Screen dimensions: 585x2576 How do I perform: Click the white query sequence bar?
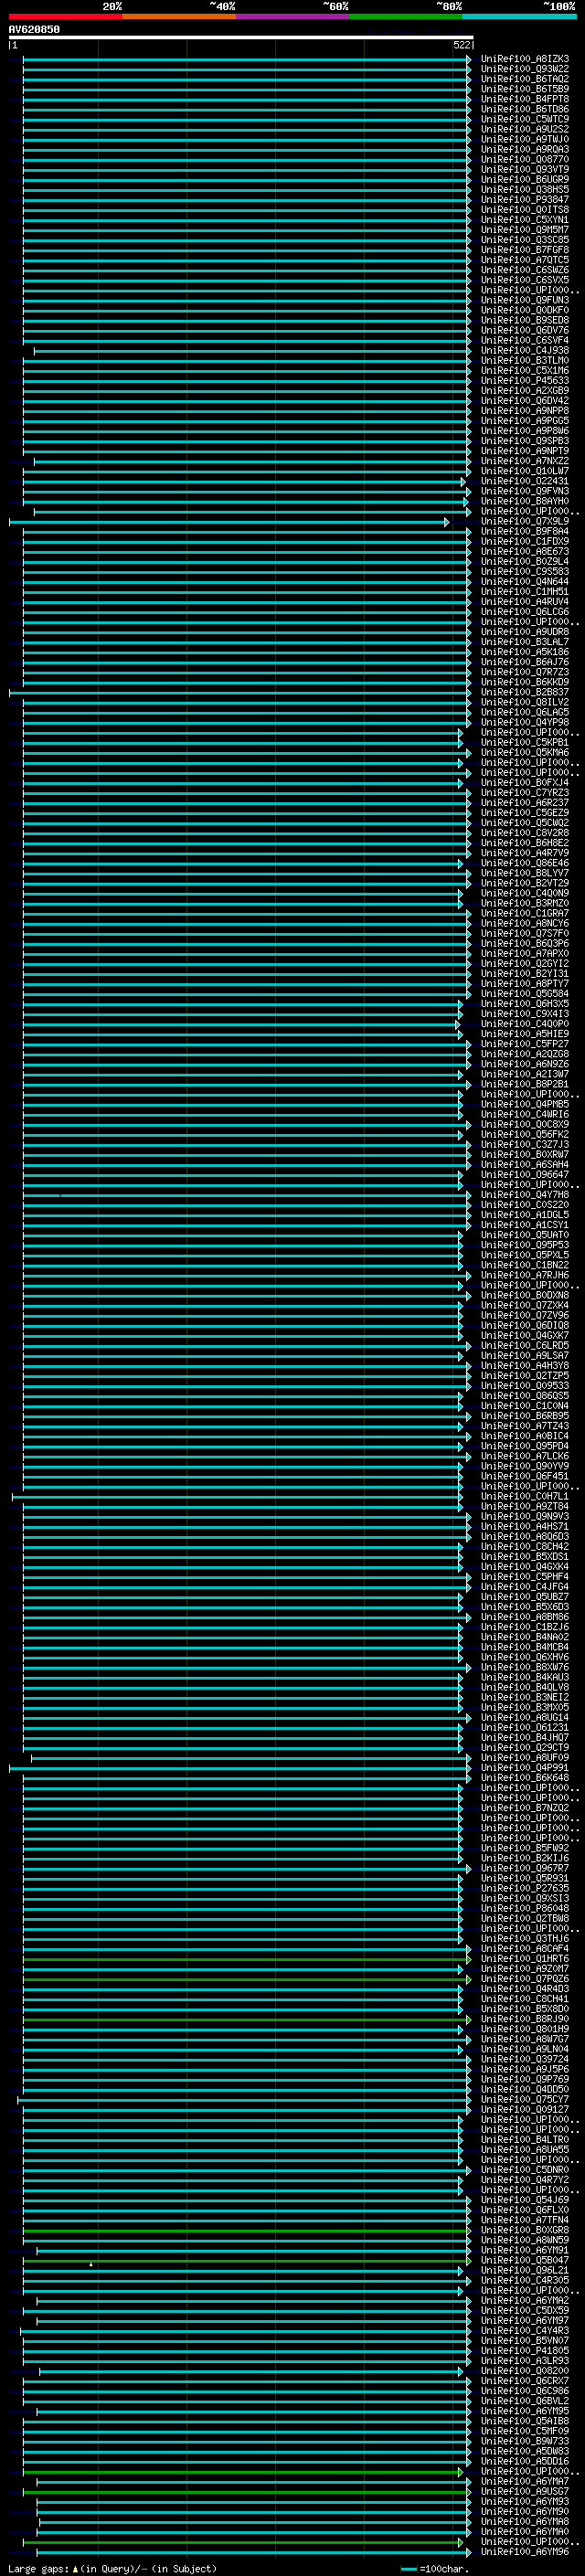241,38
